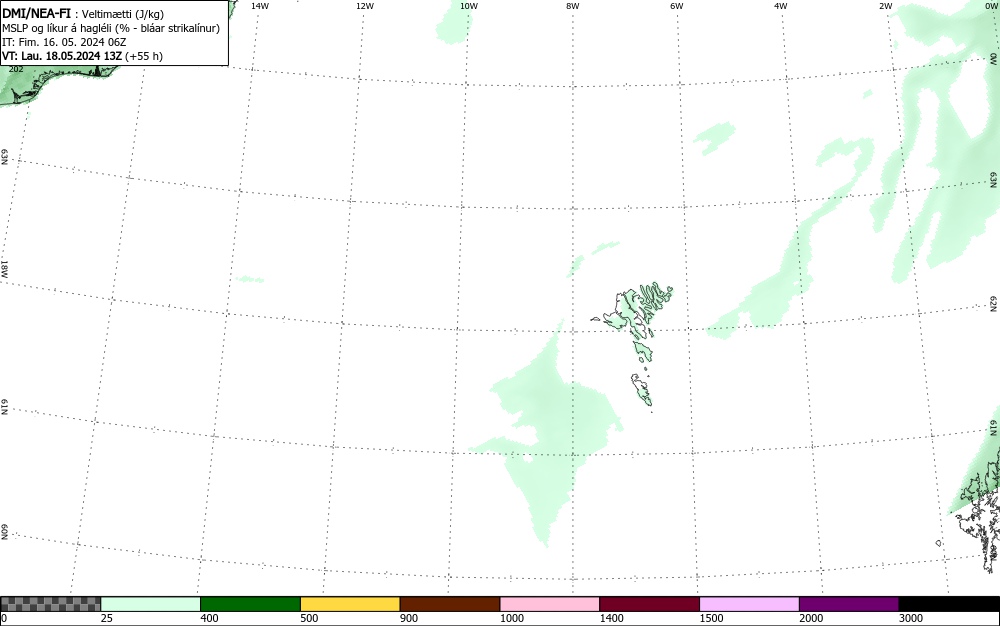1000x626 pixels.
Task: Click the dark green 400–500 legend swatch
Action: coord(250,604)
